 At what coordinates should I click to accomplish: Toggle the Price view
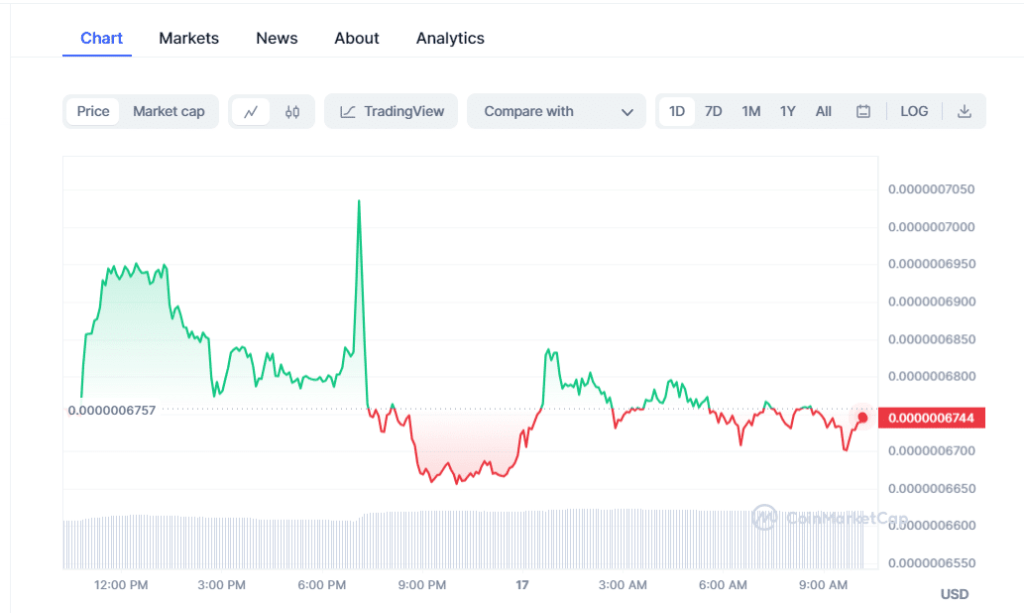point(93,112)
